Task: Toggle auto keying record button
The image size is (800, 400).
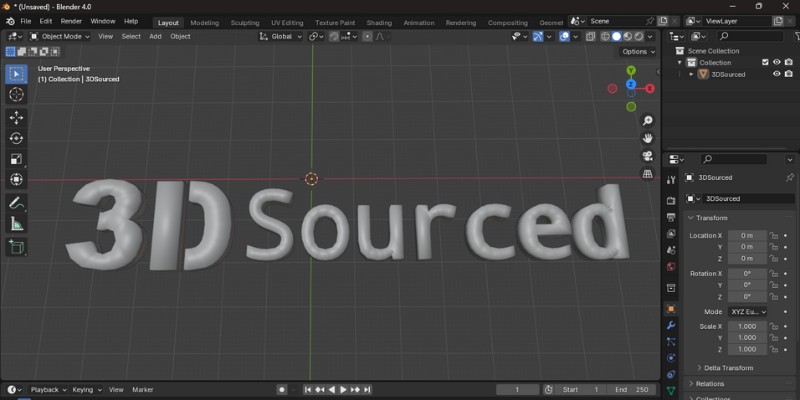Action: pyautogui.click(x=282, y=389)
